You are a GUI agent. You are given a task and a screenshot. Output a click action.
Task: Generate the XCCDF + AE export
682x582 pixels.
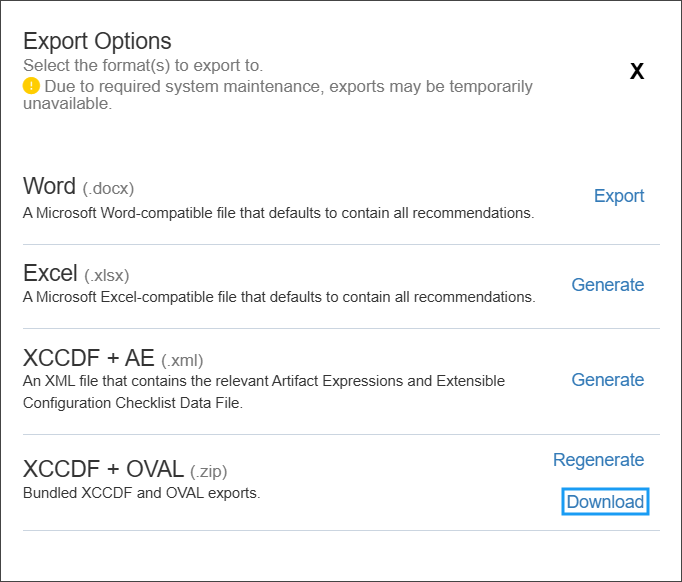click(x=607, y=380)
